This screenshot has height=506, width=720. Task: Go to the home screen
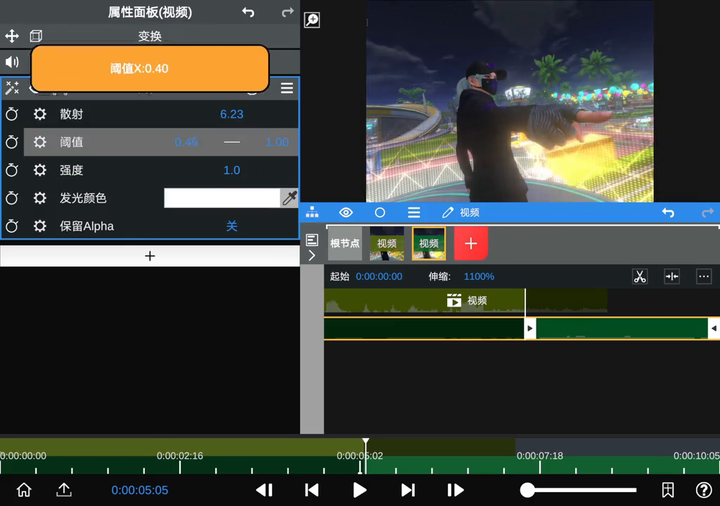[24, 490]
